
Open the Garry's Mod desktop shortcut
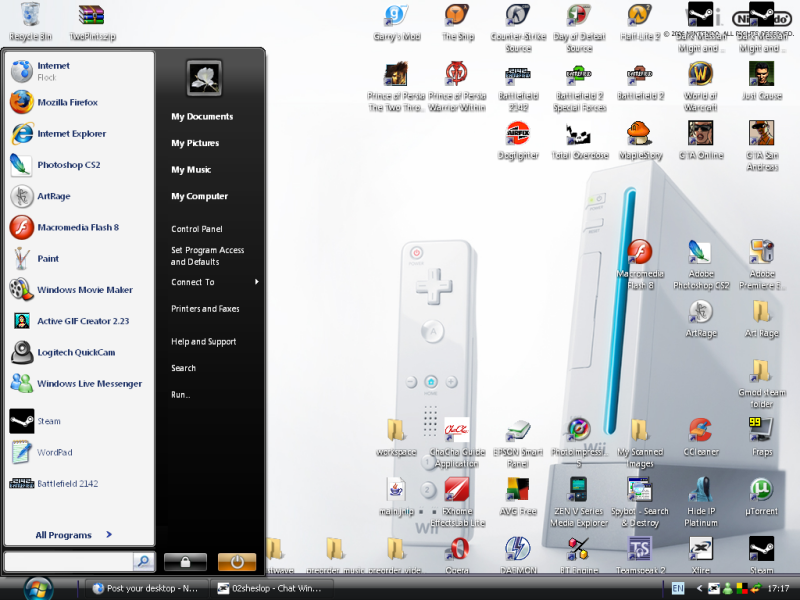pyautogui.click(x=397, y=21)
